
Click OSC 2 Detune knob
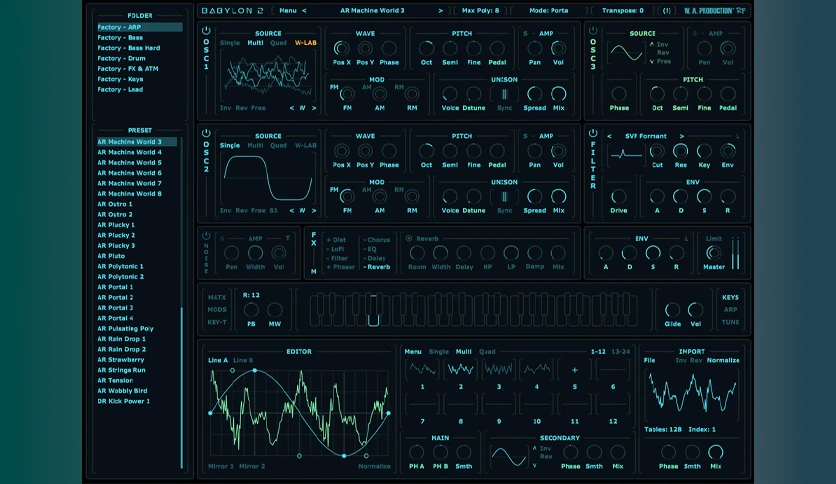pyautogui.click(x=473, y=197)
